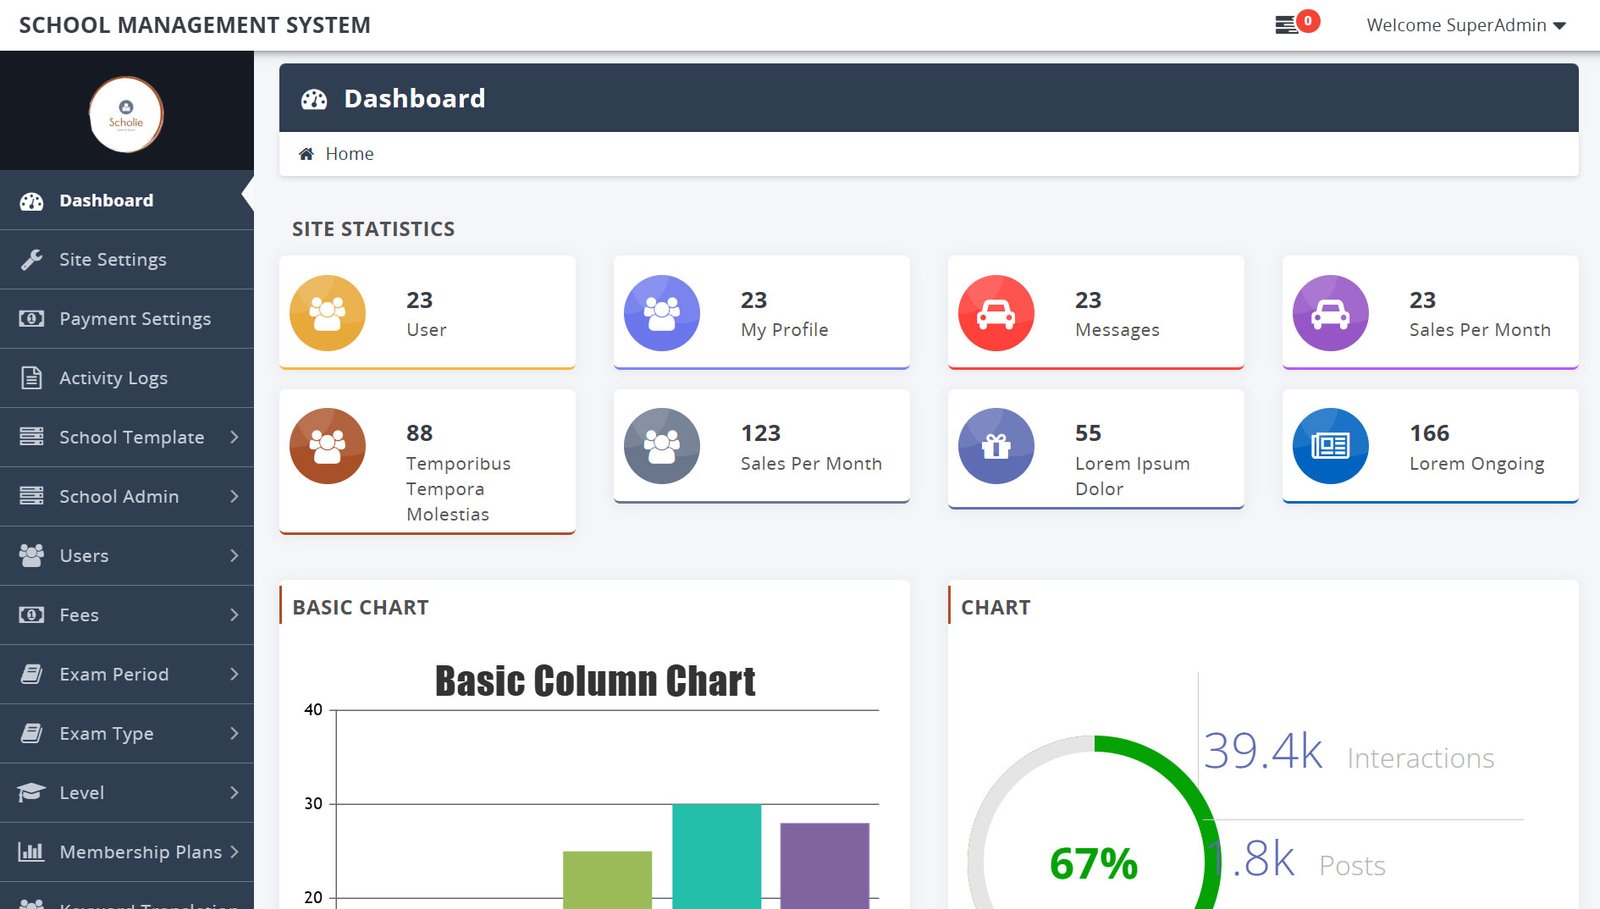The width and height of the screenshot is (1600, 909).
Task: Expand the Users submenu chevron
Action: [234, 555]
